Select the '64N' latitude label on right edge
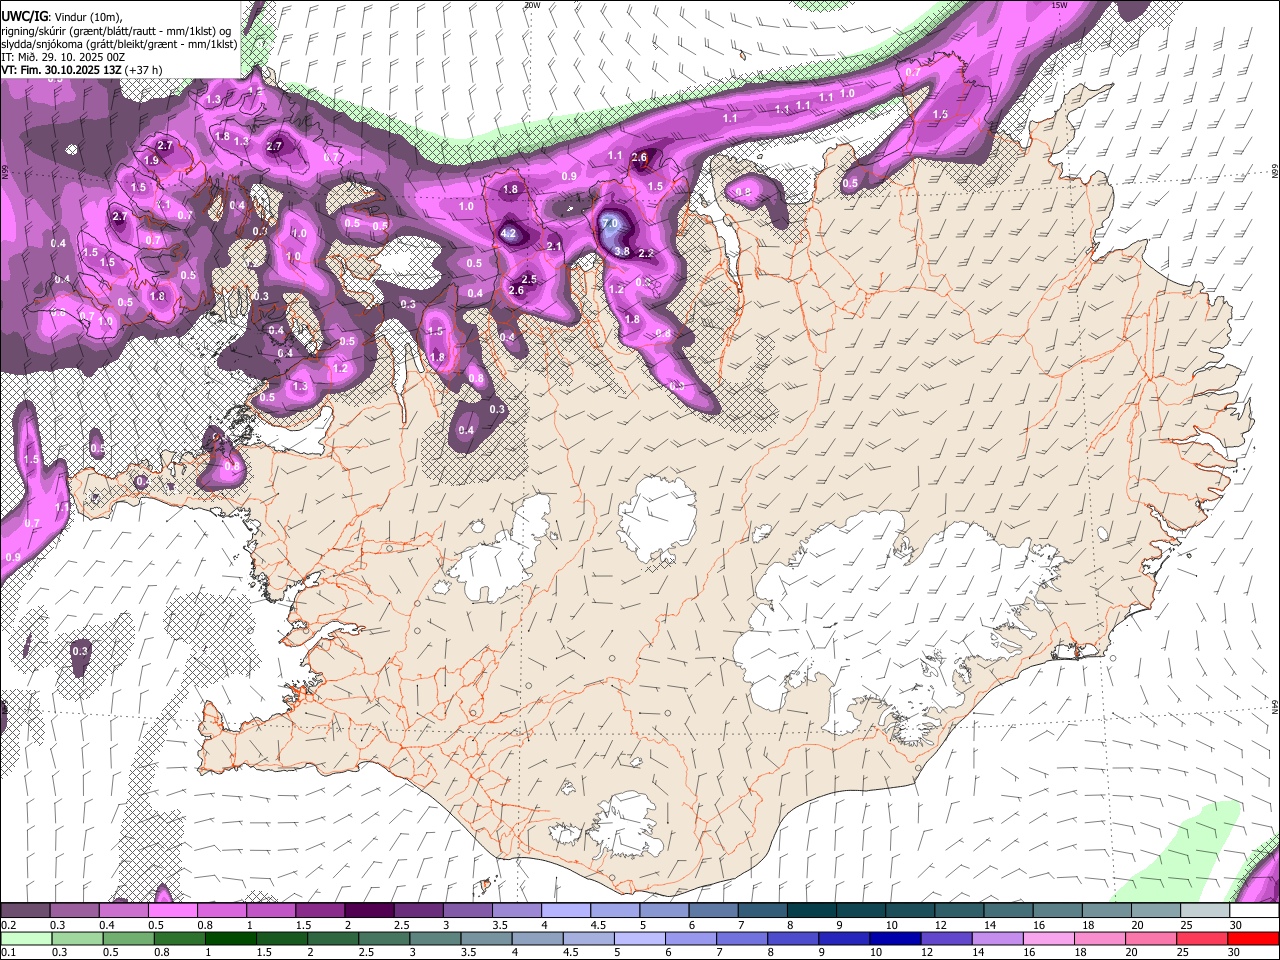This screenshot has height=960, width=1280. coord(1275,706)
